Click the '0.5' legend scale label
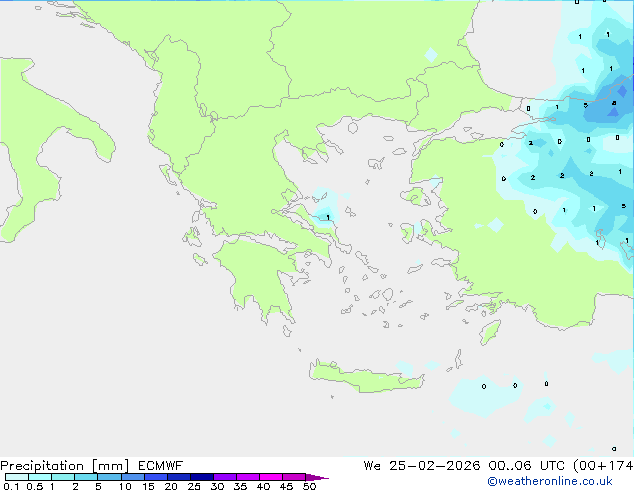Image resolution: width=634 pixels, height=490 pixels. click(35, 486)
